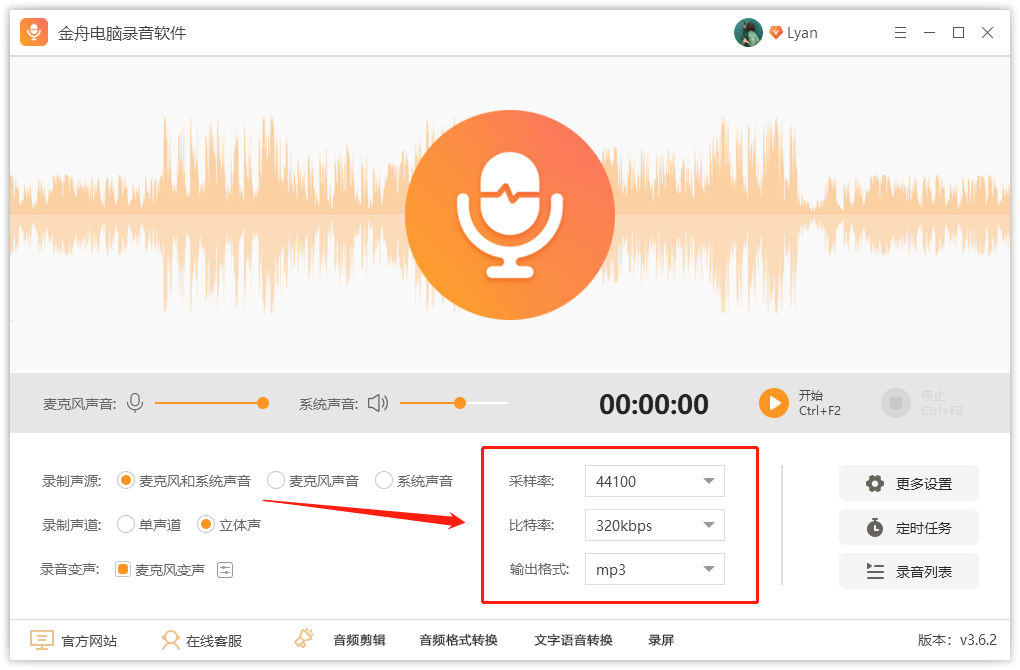The height and width of the screenshot is (670, 1020).
Task: Click the 开始 Ctrl+F2 label
Action: [x=820, y=403]
